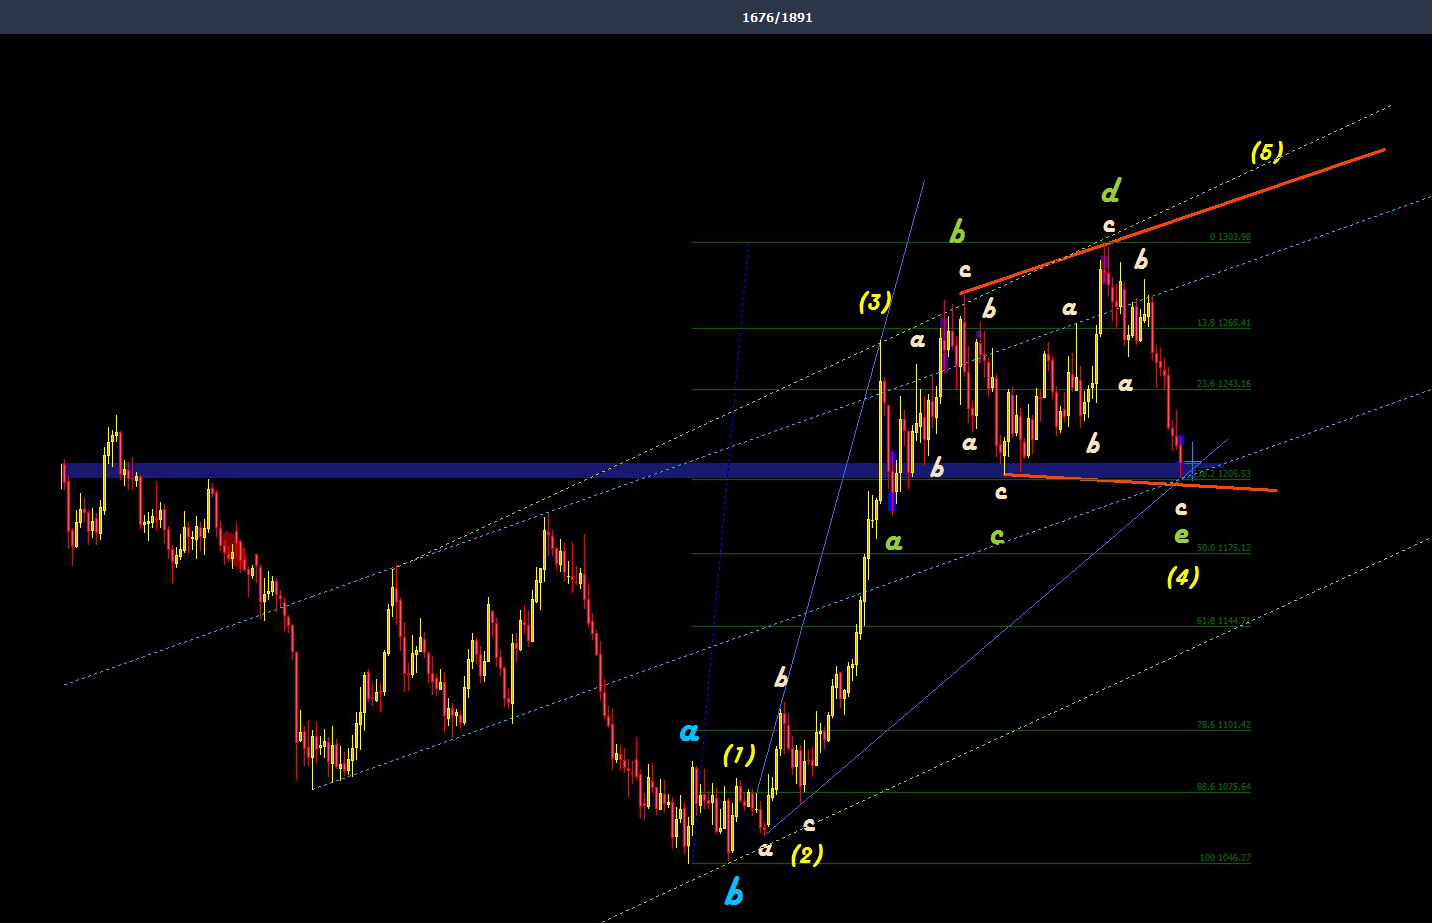Click the 100 1046.27 retracement label

1225,858
